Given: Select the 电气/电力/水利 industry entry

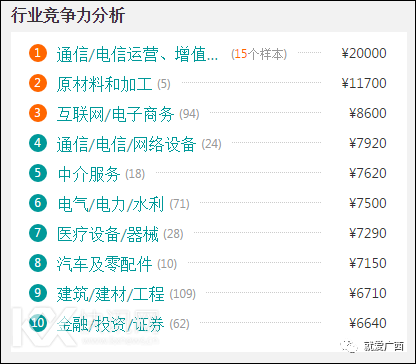Looking at the screenshot, I should coord(111,204).
